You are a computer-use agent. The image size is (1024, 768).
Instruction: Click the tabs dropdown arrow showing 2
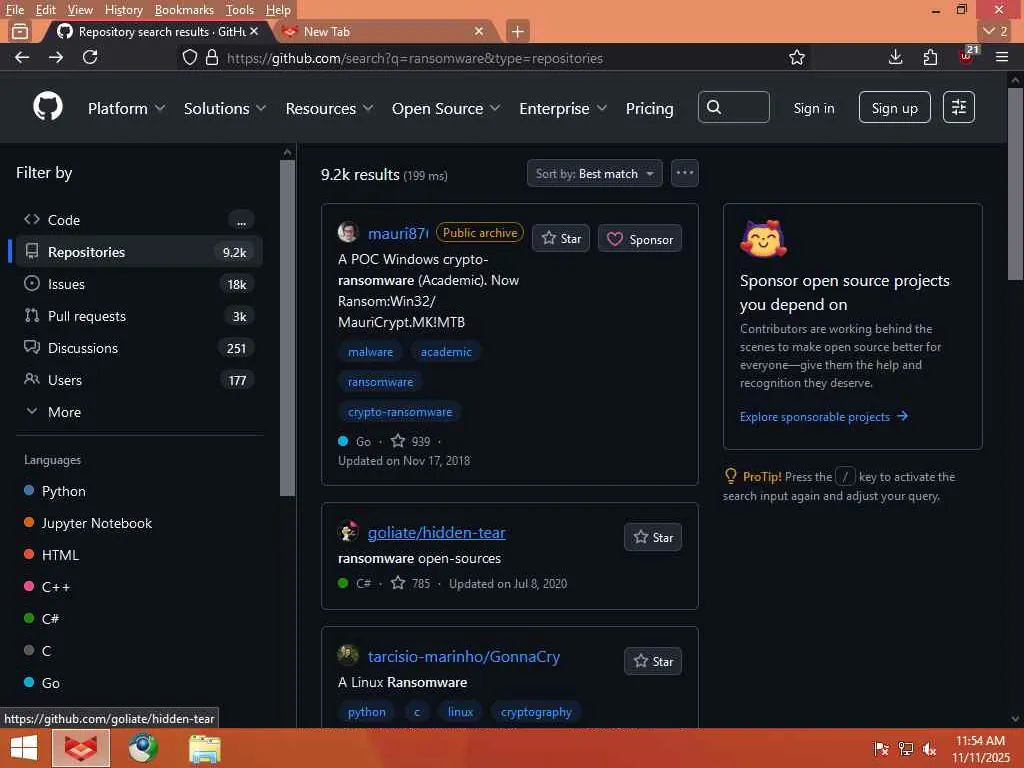pyautogui.click(x=995, y=31)
